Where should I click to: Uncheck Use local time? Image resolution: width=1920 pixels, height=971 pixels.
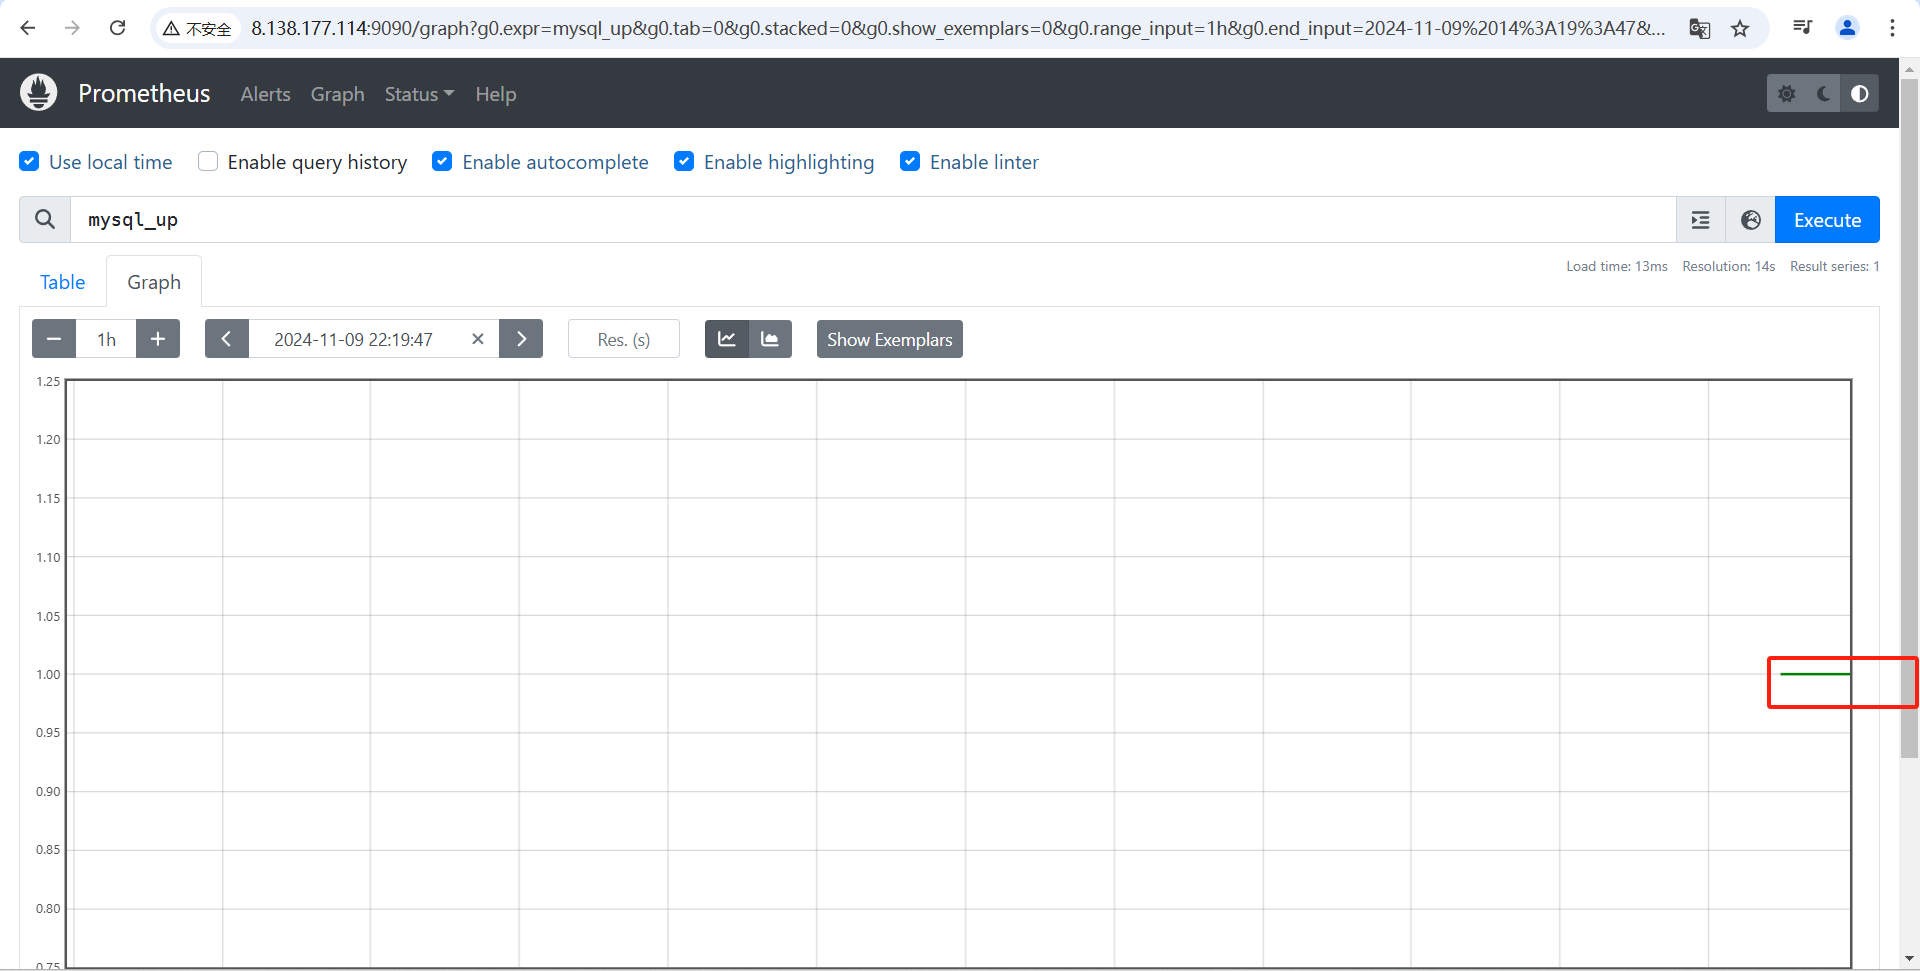pos(30,161)
